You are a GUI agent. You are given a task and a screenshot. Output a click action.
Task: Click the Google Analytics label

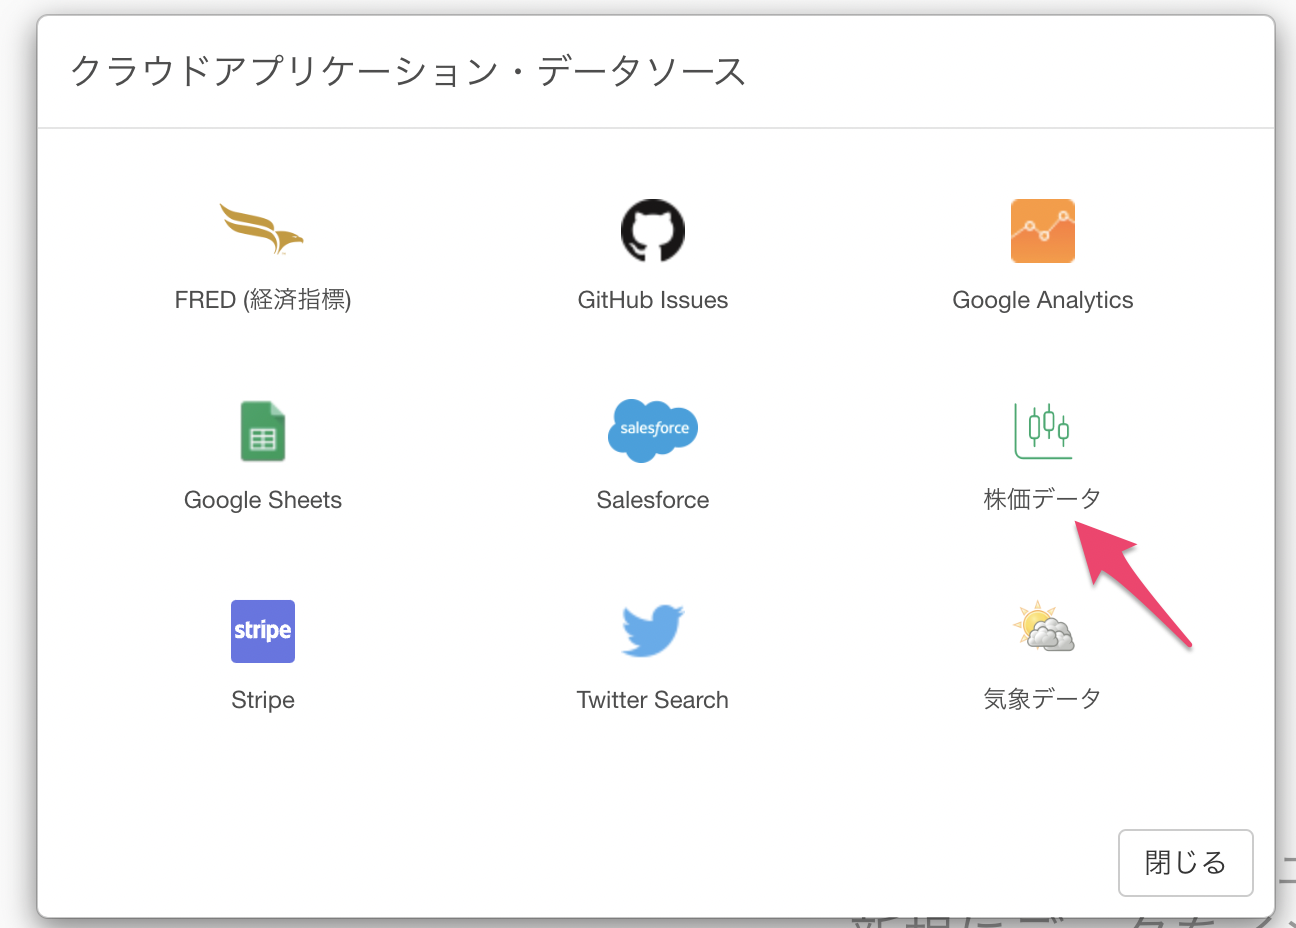point(1043,300)
